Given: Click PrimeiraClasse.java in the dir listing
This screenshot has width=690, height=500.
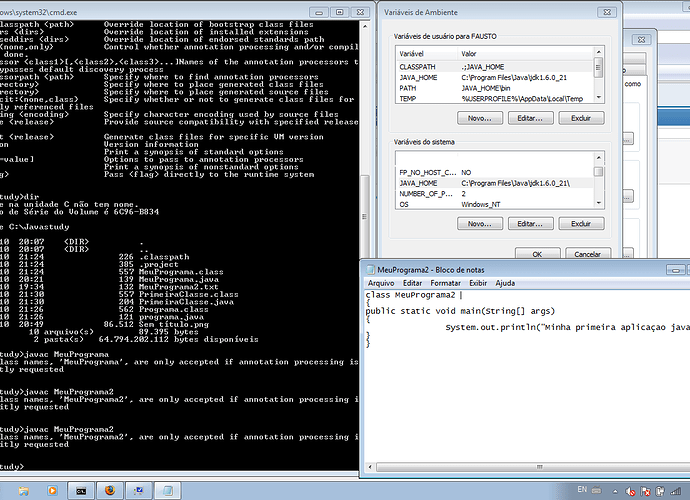Looking at the screenshot, I should (187, 302).
